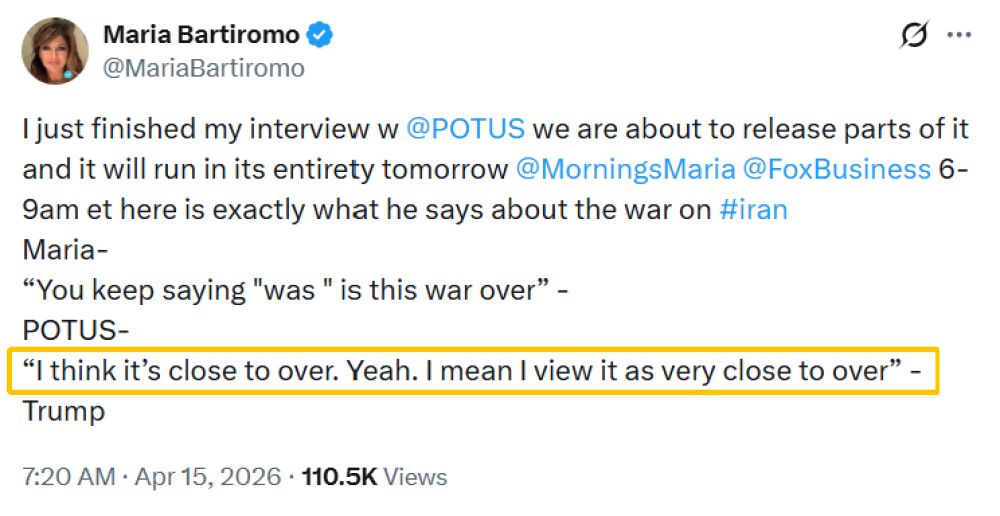Select the #iran hashtag
The height and width of the screenshot is (516, 1000).
[750, 210]
